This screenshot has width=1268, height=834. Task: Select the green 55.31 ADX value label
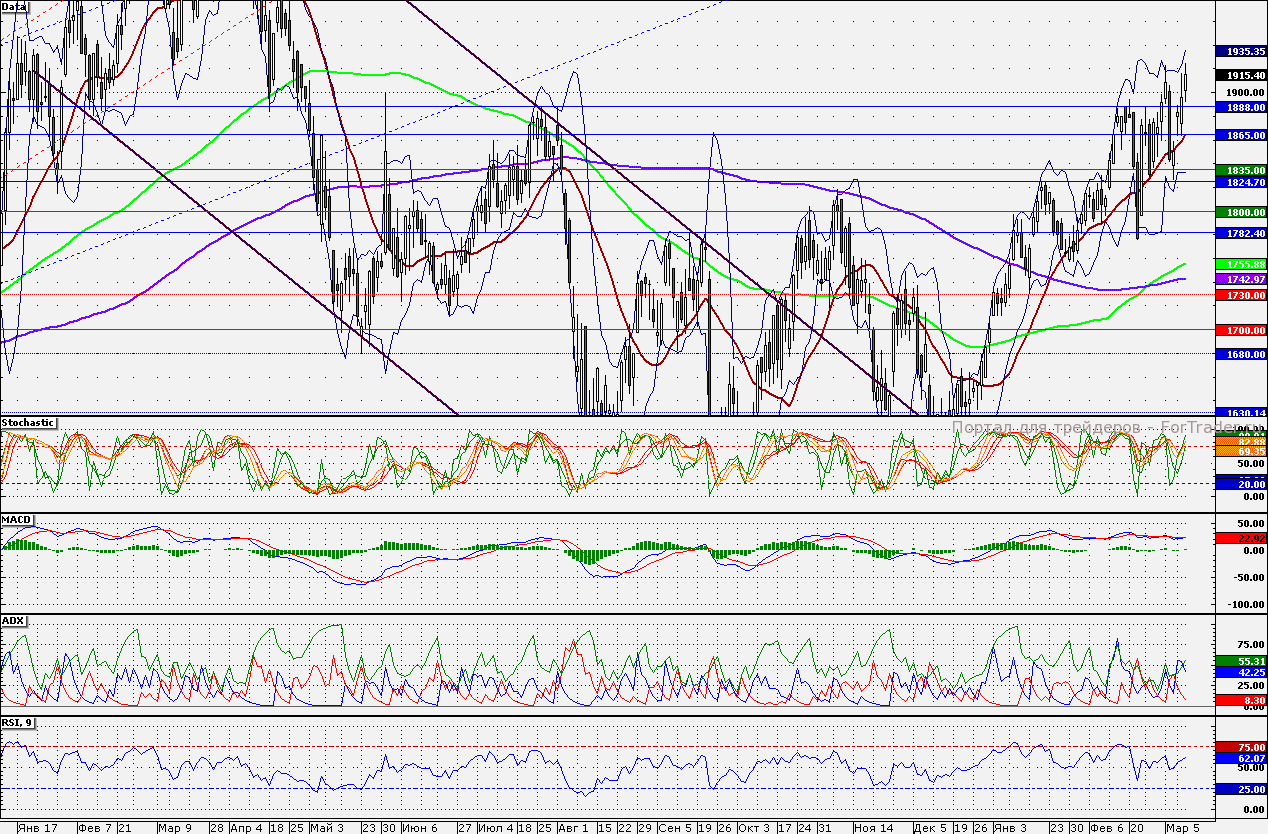[x=1239, y=661]
